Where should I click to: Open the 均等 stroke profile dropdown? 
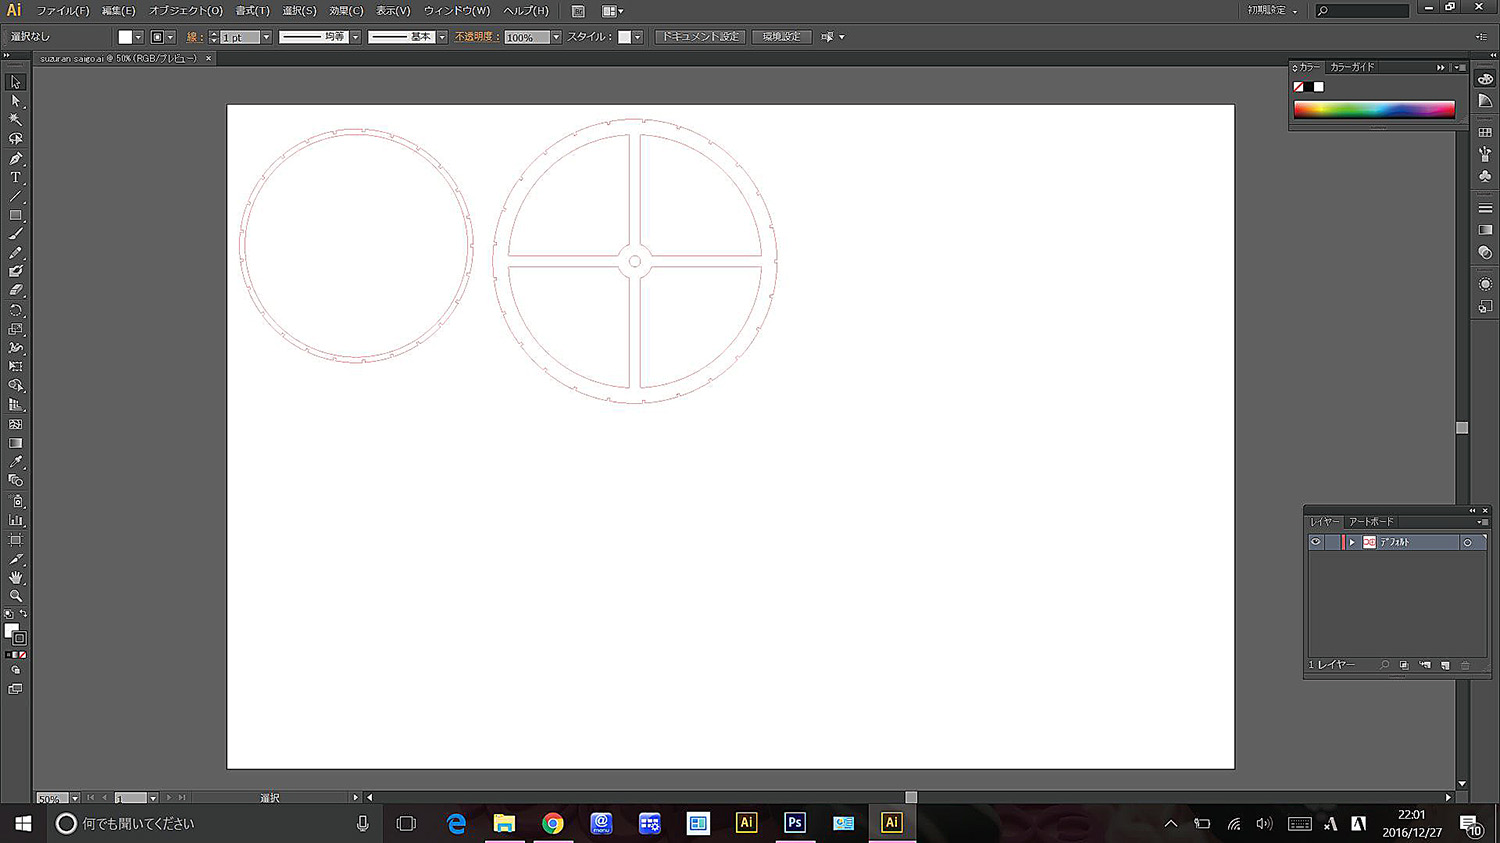click(x=355, y=37)
